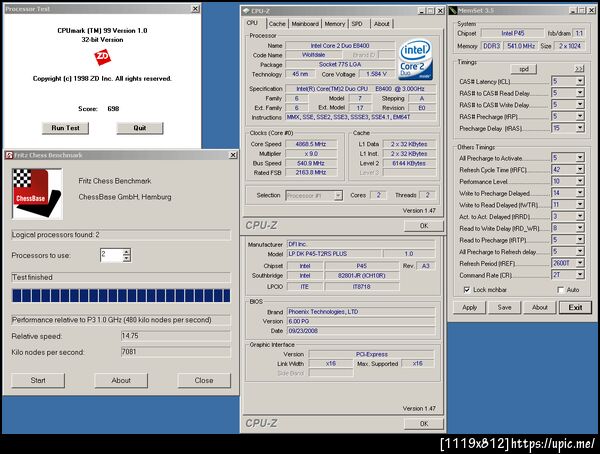Click the CPU-Z title bar icon

point(246,11)
